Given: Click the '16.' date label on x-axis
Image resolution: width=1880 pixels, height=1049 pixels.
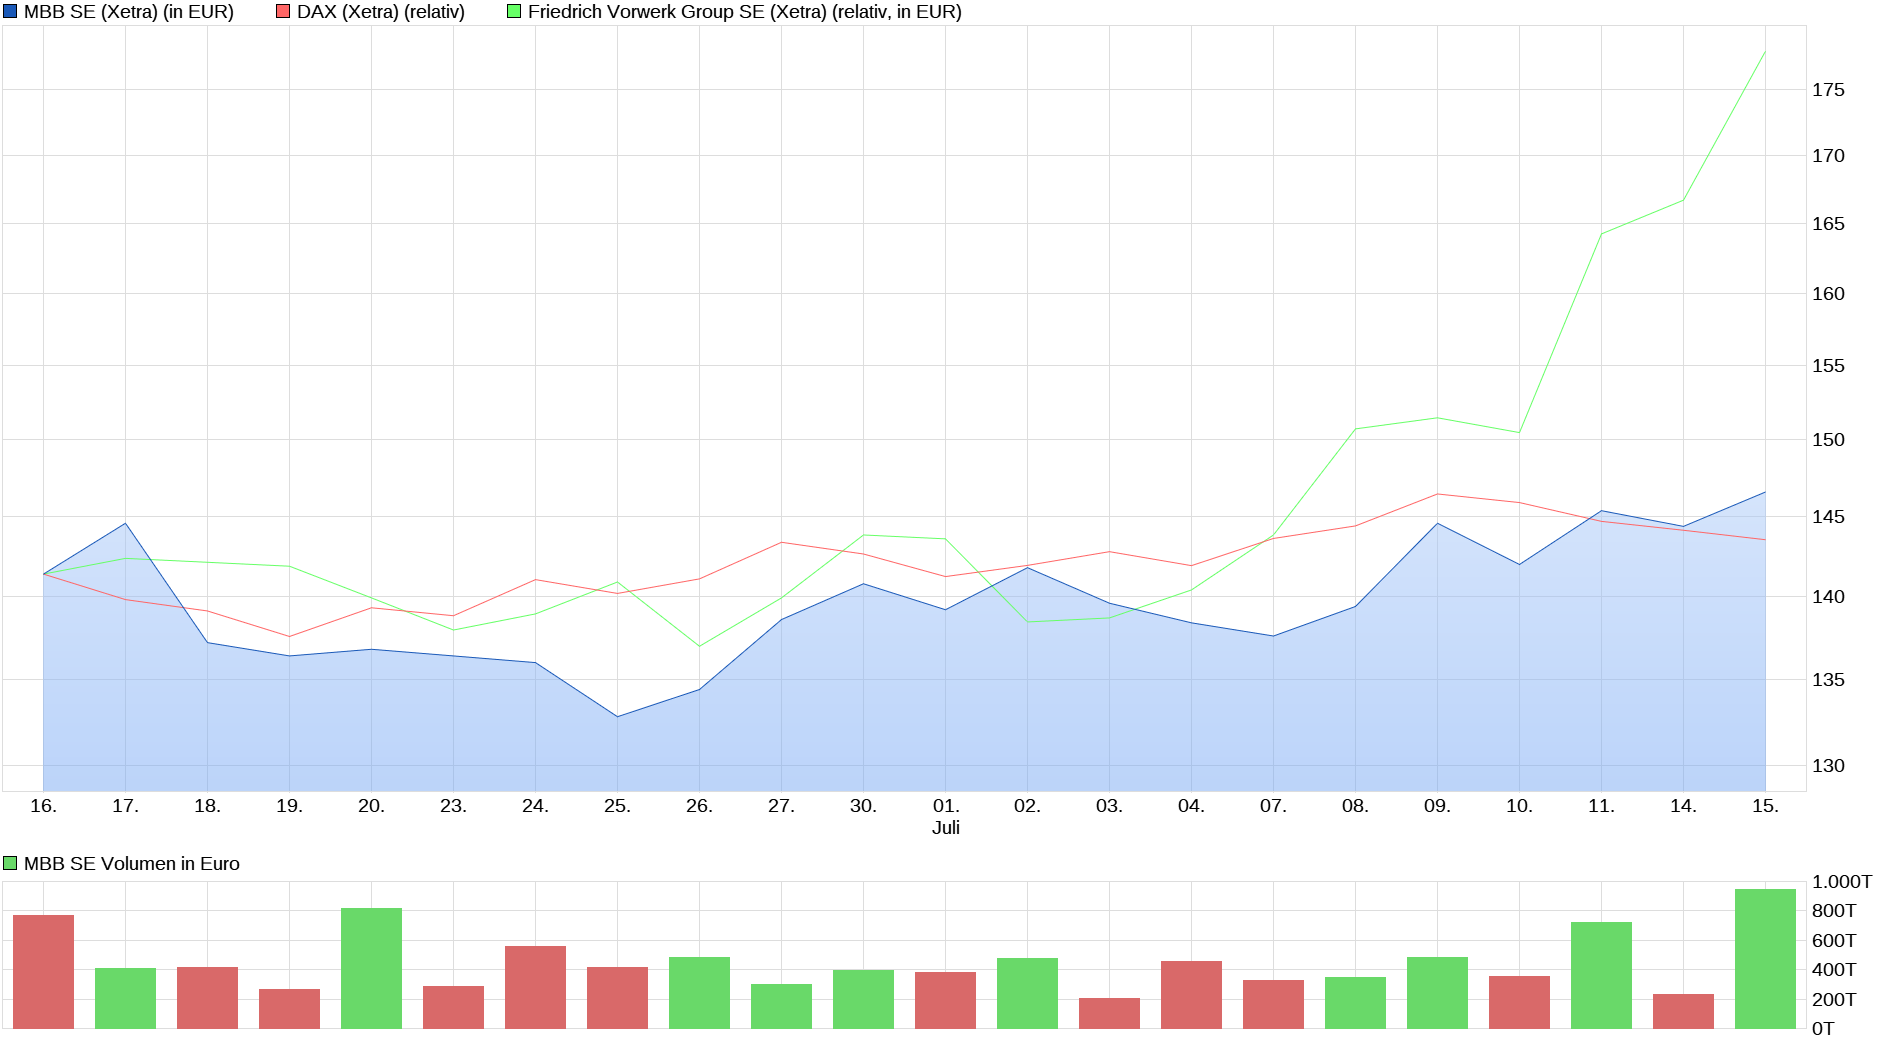Looking at the screenshot, I should [x=43, y=806].
